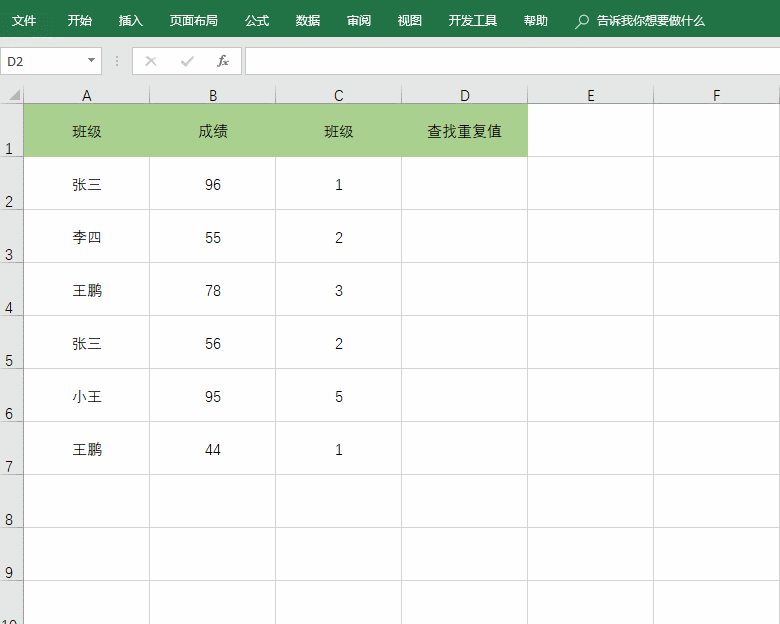Select row 6 header

point(11,395)
